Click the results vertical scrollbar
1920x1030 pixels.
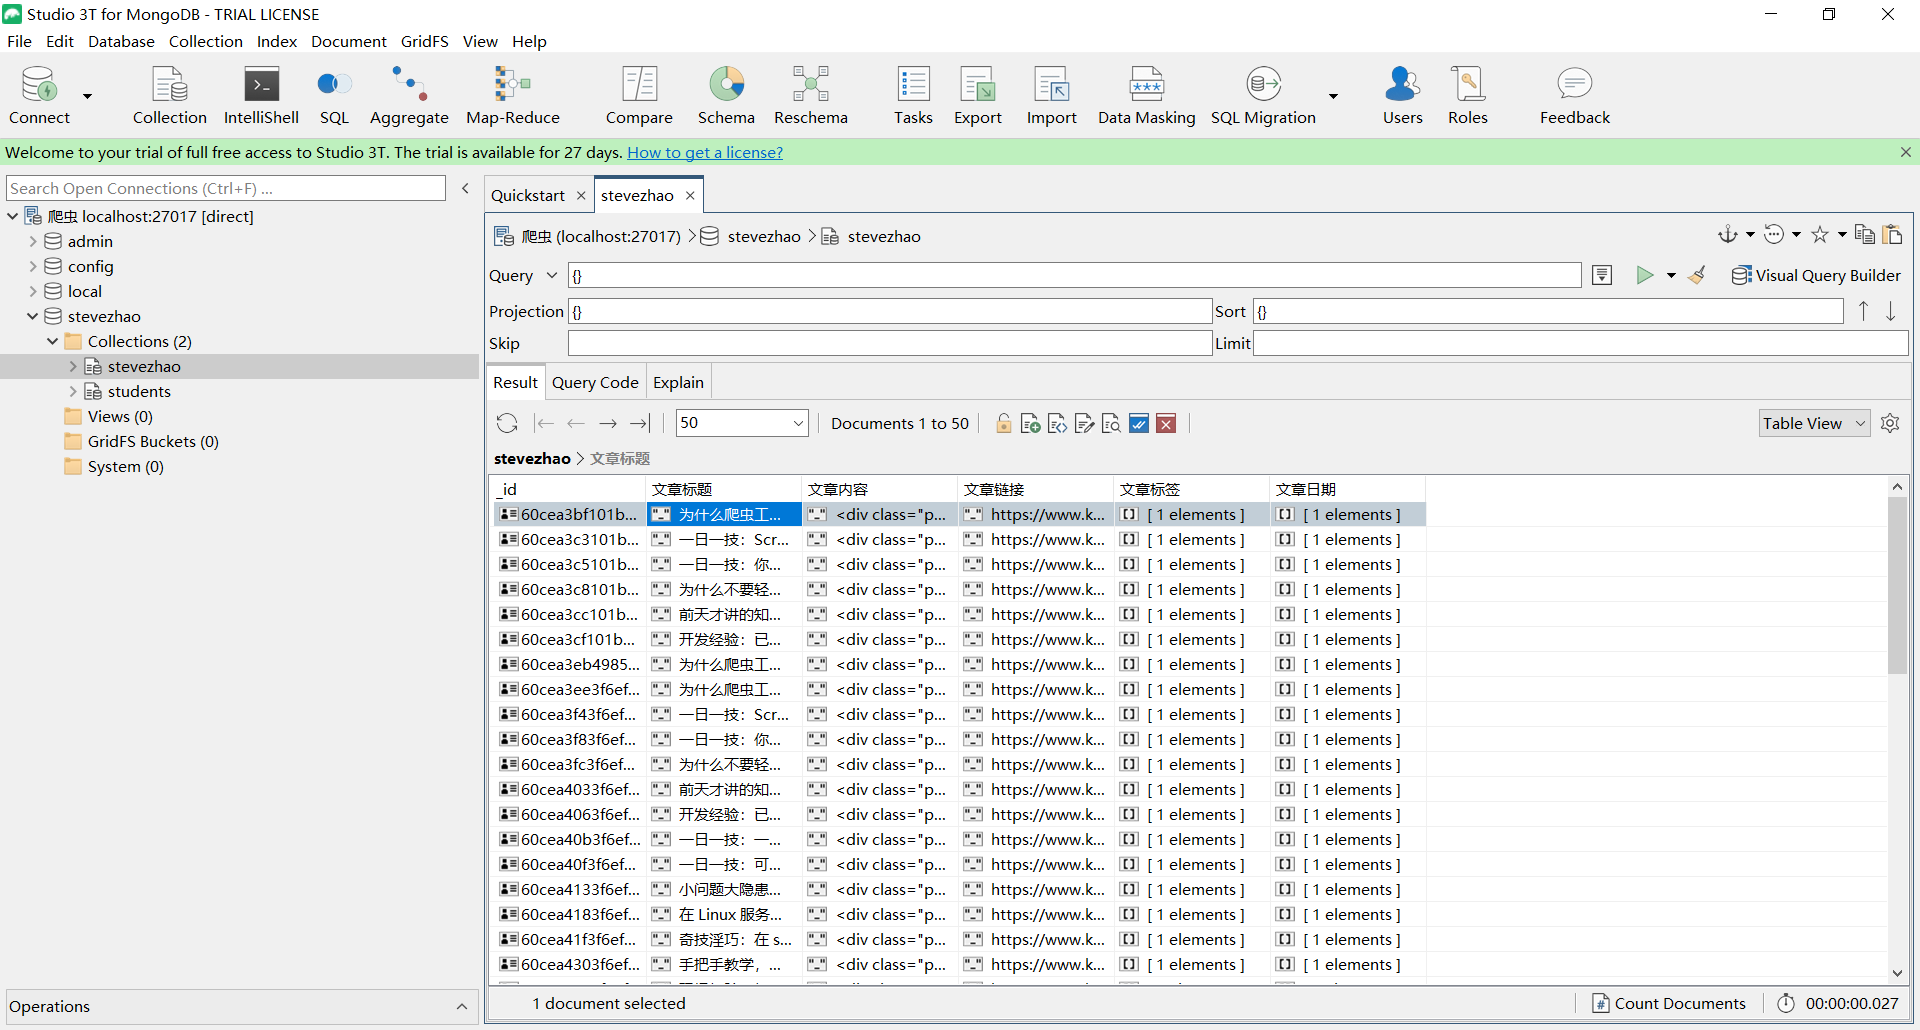[x=1897, y=586]
